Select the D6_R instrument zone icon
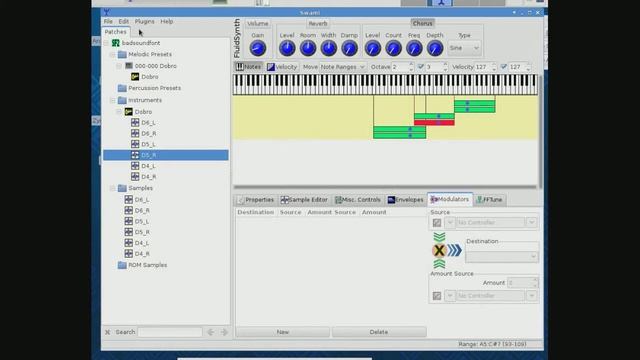This screenshot has height=360, width=640. pos(135,133)
